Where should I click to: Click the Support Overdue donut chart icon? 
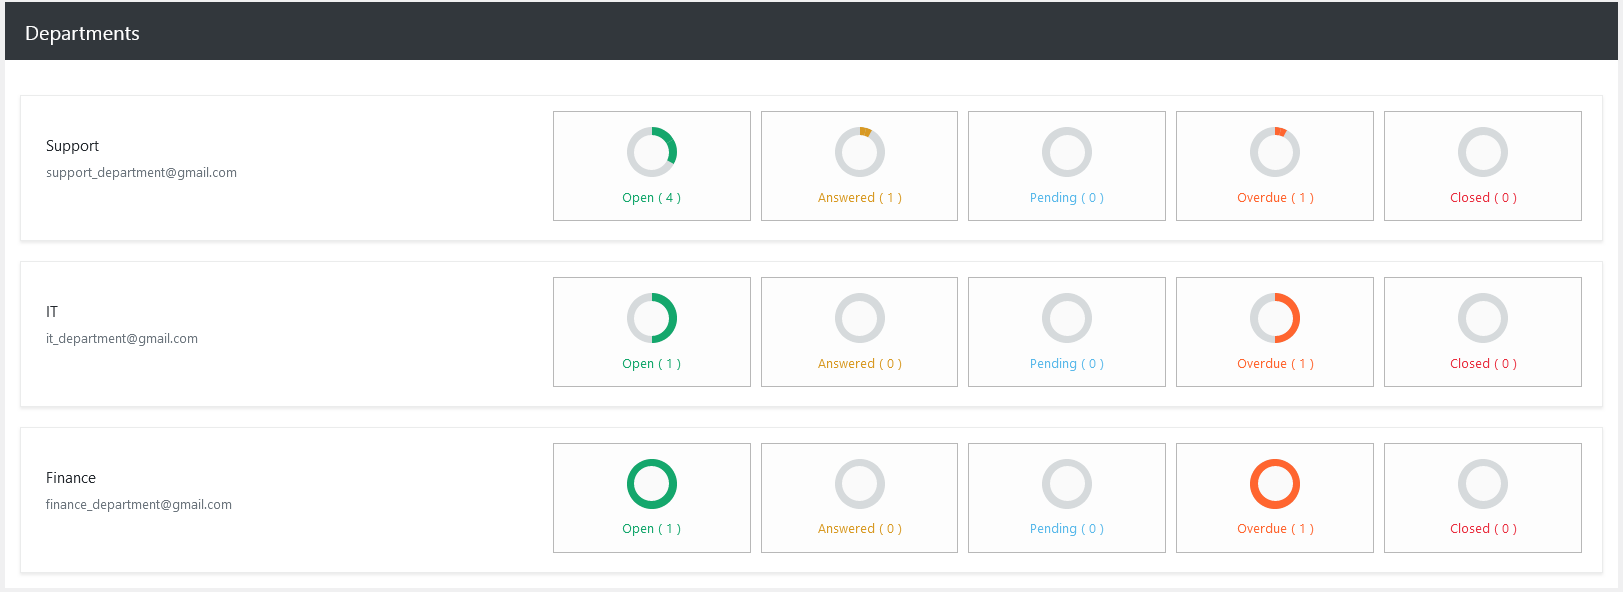[1274, 152]
